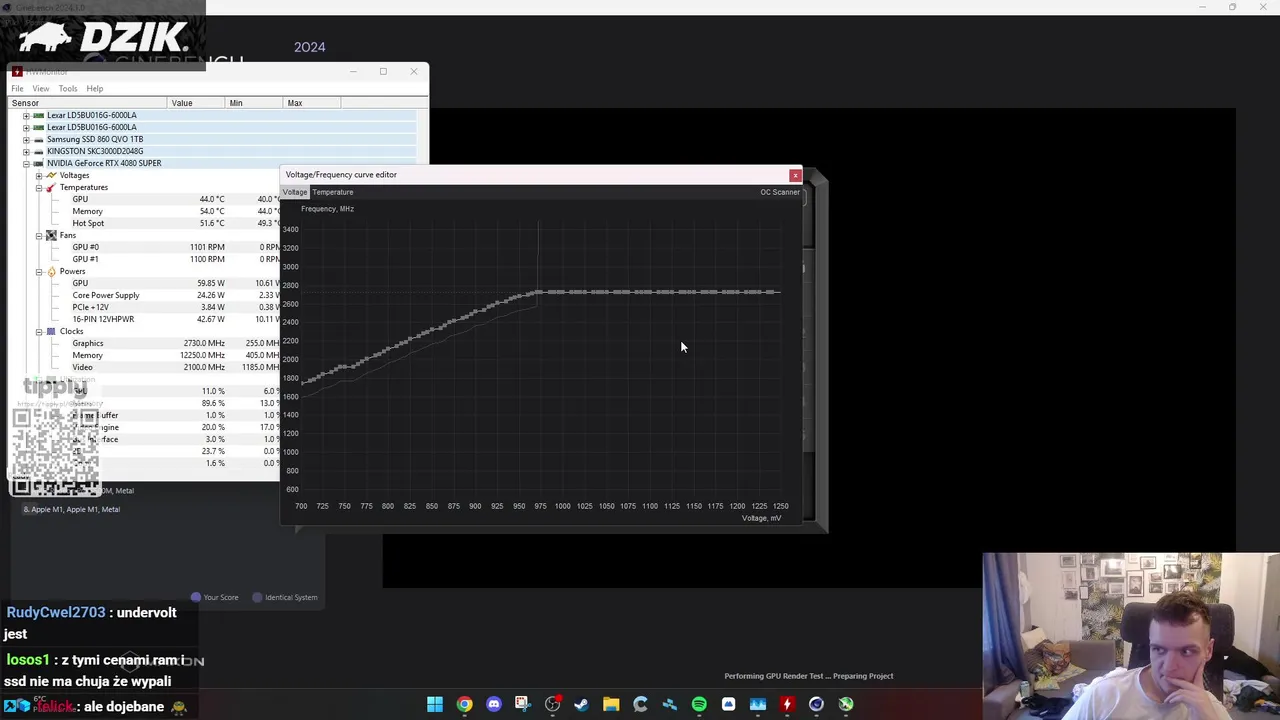Switch to HWMonitor red lightning taskbar icon
The image size is (1280, 720).
(787, 704)
